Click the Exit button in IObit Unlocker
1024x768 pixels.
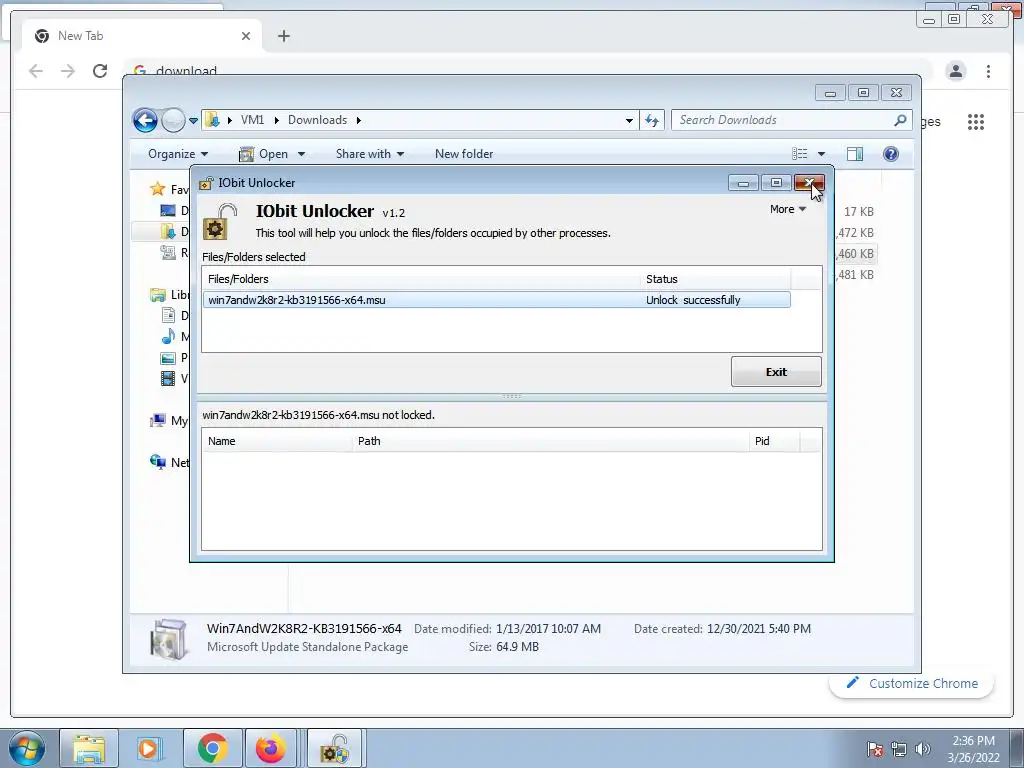(x=776, y=372)
